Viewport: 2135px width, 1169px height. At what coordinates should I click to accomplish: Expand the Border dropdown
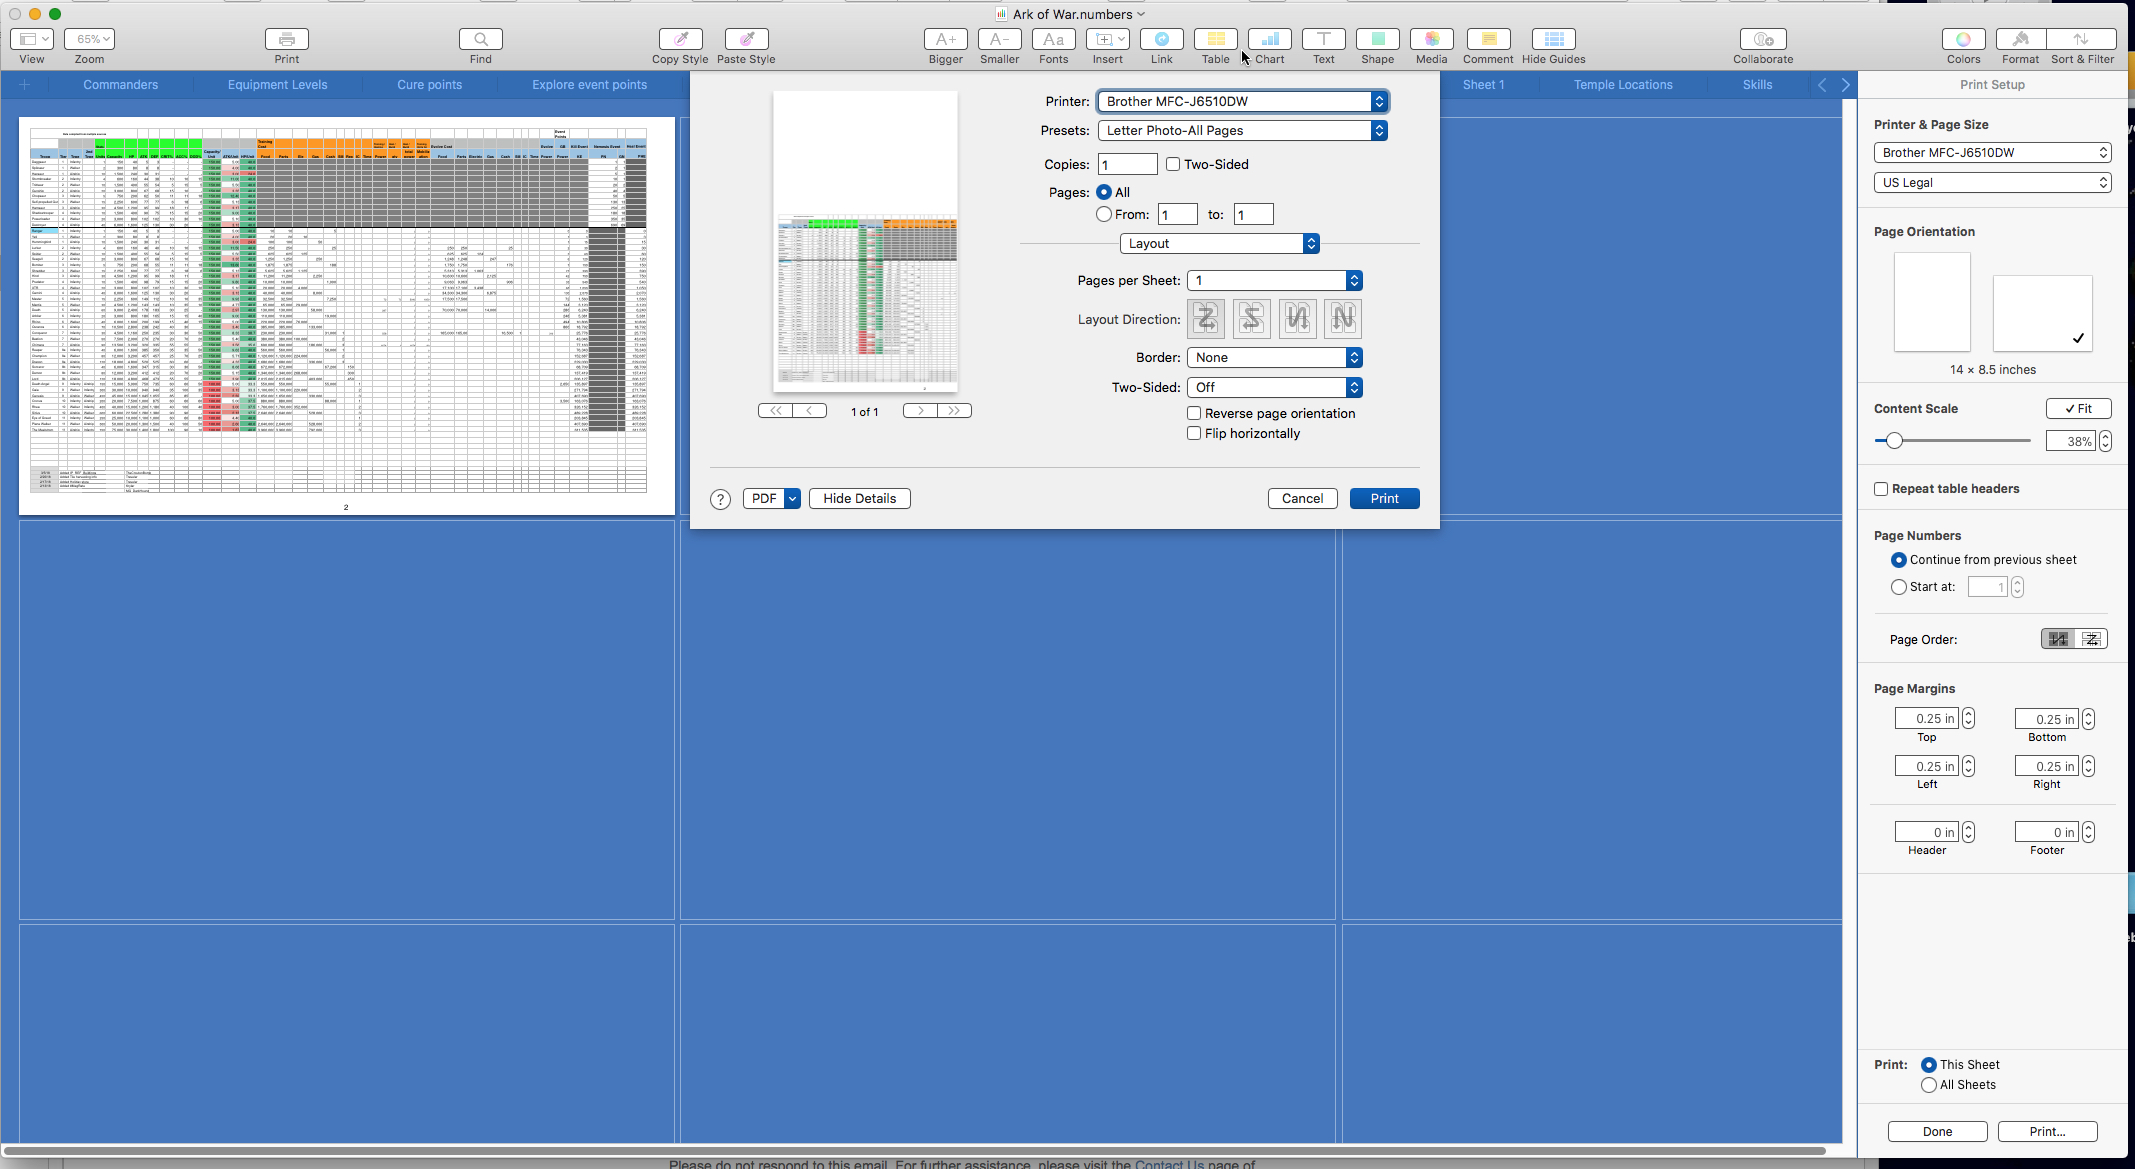[x=1274, y=358]
